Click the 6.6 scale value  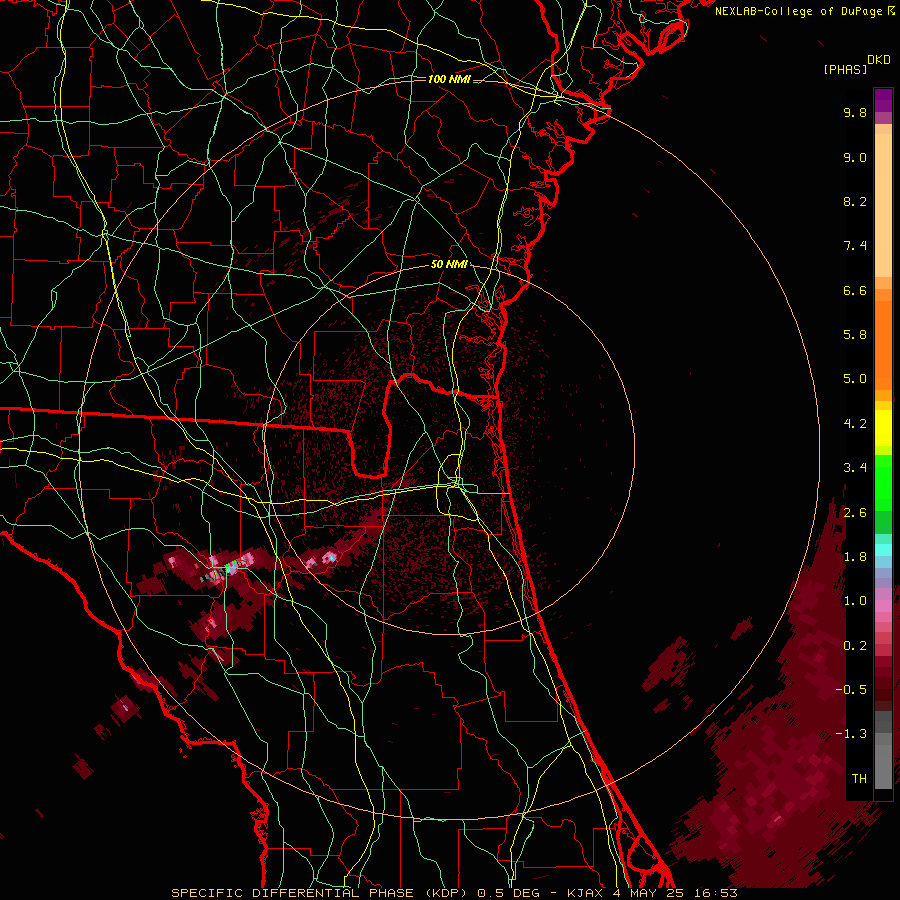855,290
